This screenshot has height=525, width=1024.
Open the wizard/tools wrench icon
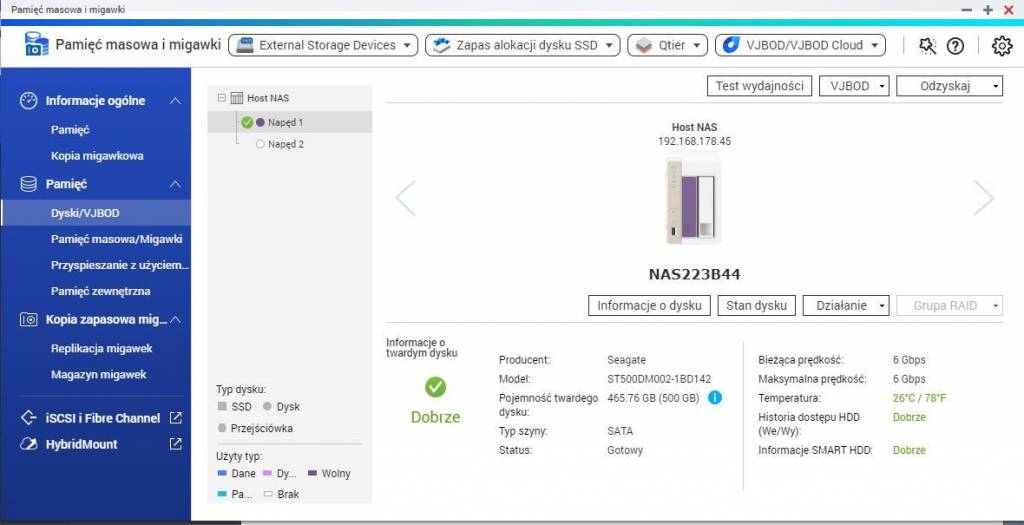[927, 46]
